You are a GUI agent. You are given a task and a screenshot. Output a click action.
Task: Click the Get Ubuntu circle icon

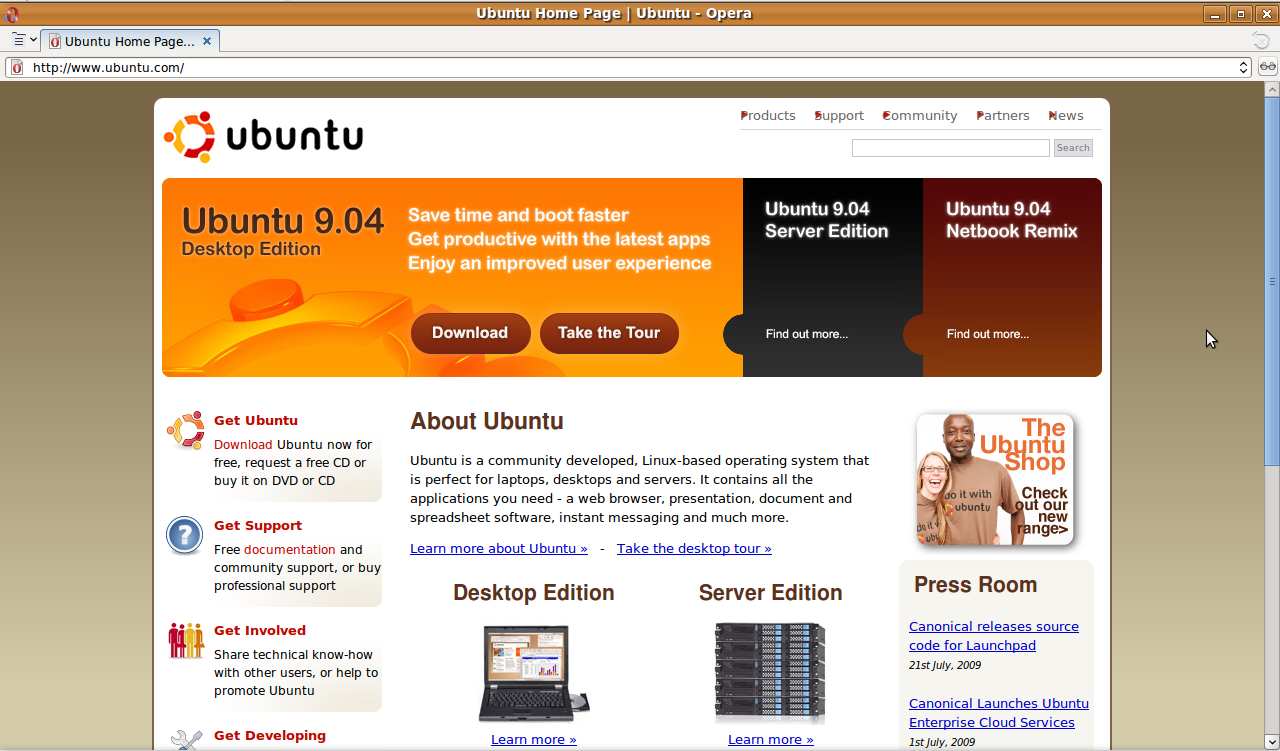coord(185,431)
